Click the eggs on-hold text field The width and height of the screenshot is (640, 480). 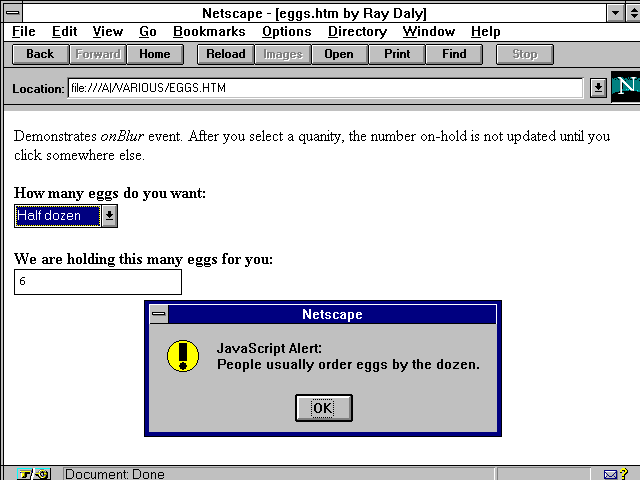[98, 282]
